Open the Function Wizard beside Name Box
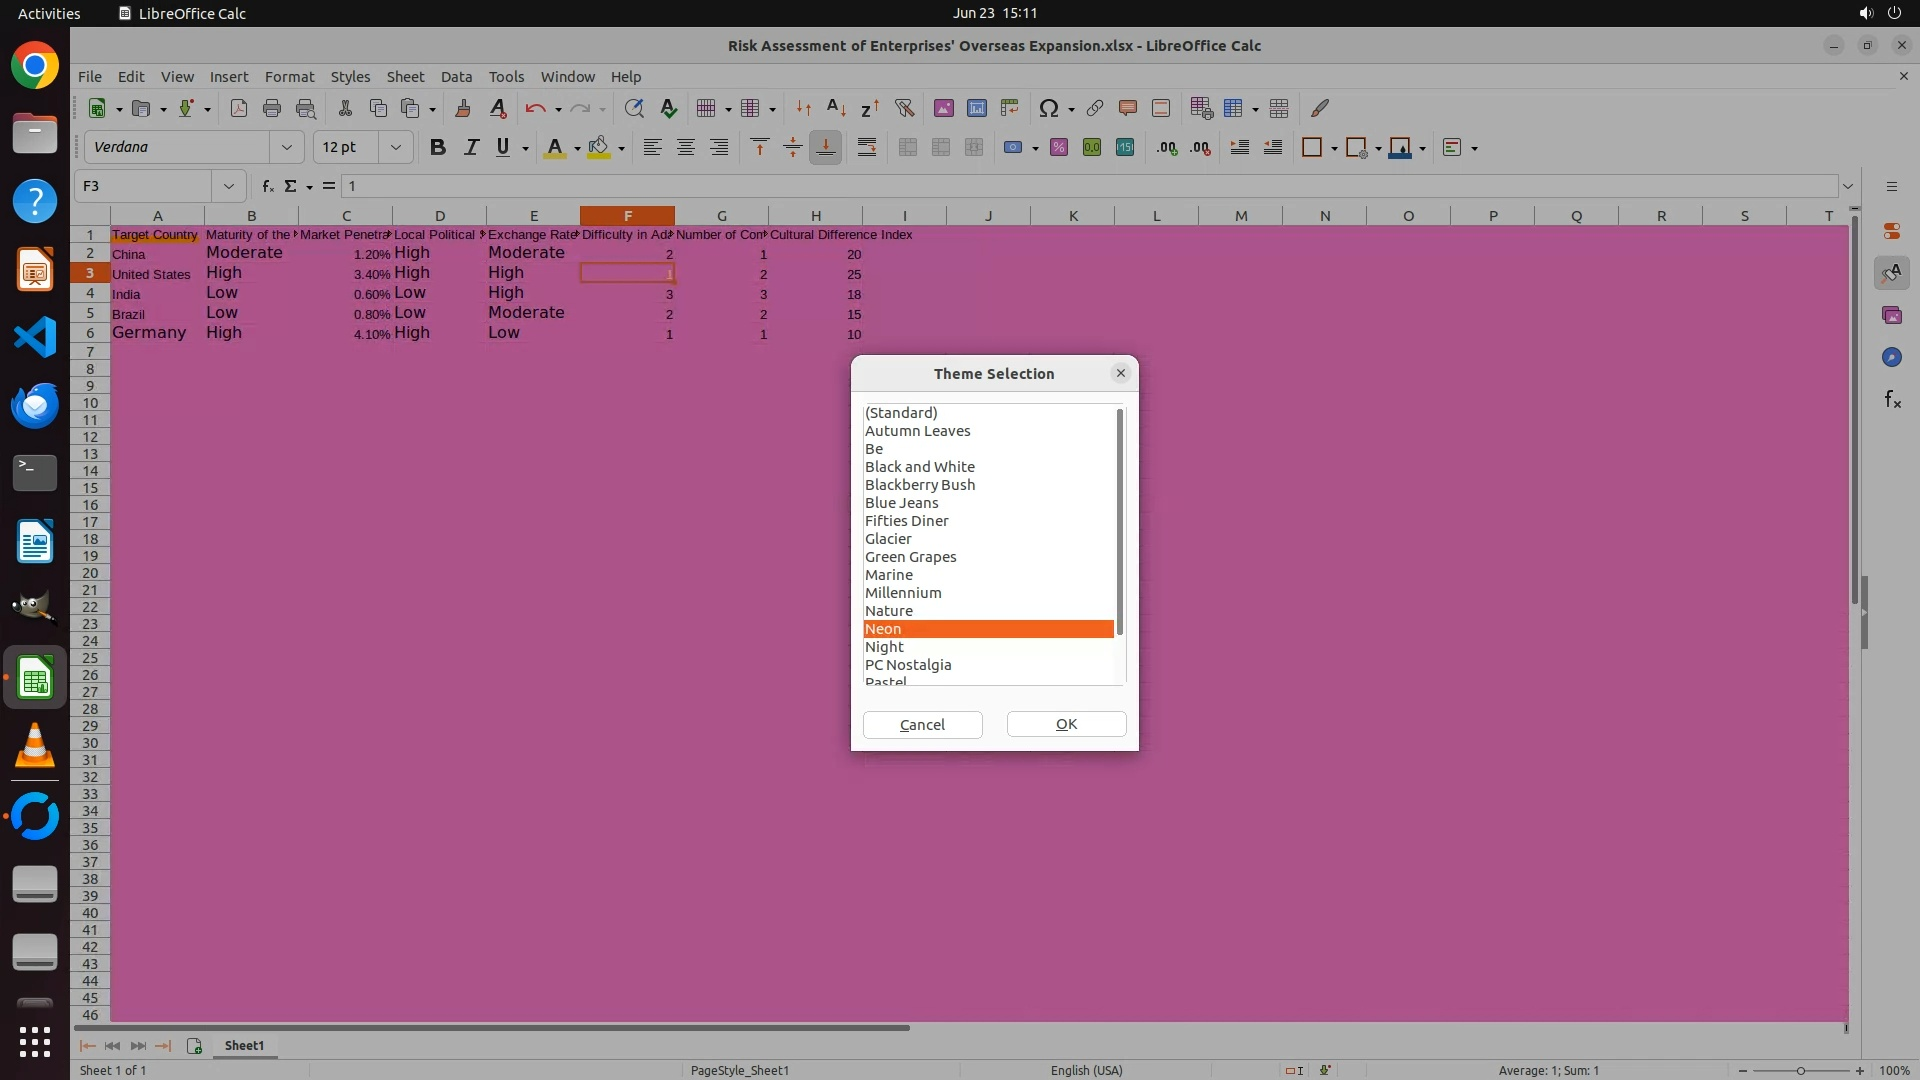The width and height of the screenshot is (1920, 1080). [267, 186]
